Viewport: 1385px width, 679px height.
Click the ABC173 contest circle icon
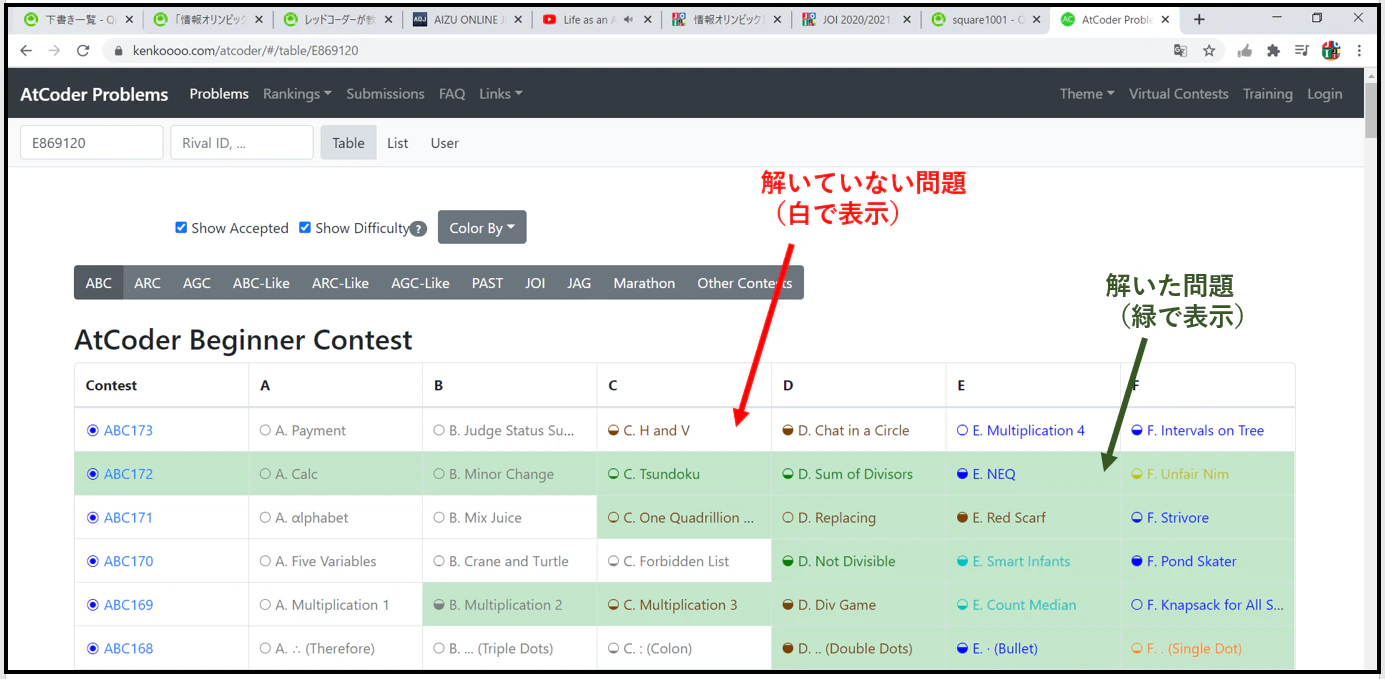coord(93,431)
